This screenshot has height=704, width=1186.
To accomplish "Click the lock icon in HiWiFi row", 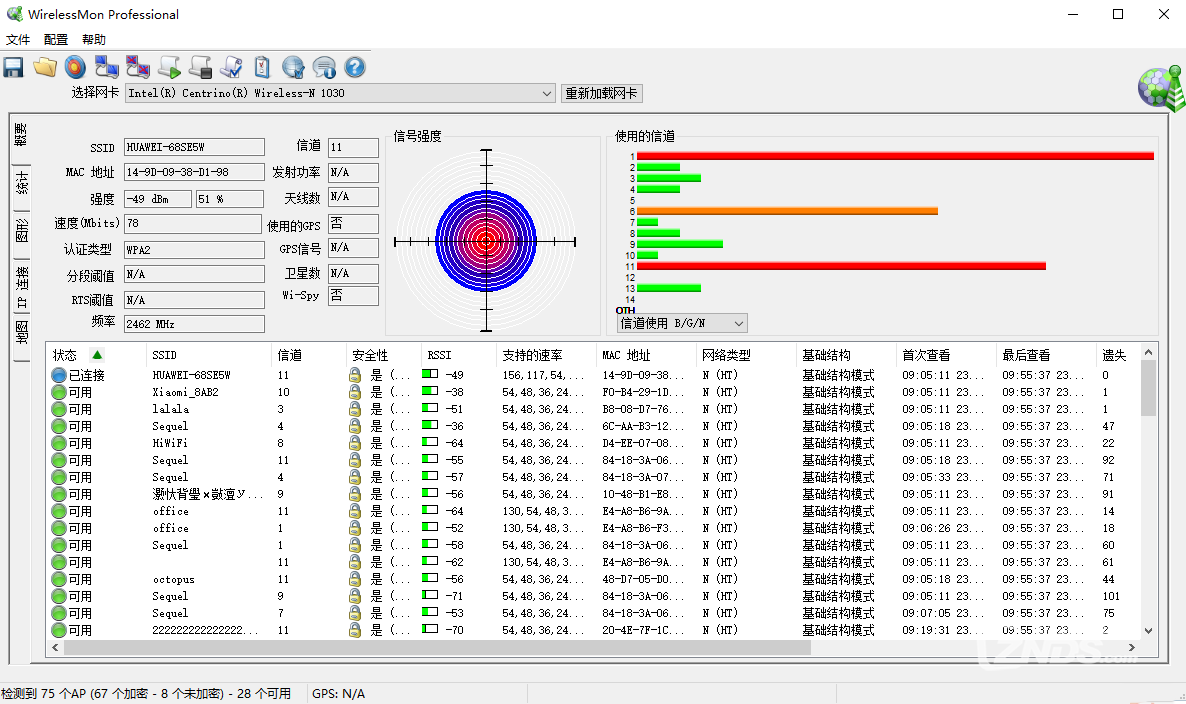I will tap(355, 443).
